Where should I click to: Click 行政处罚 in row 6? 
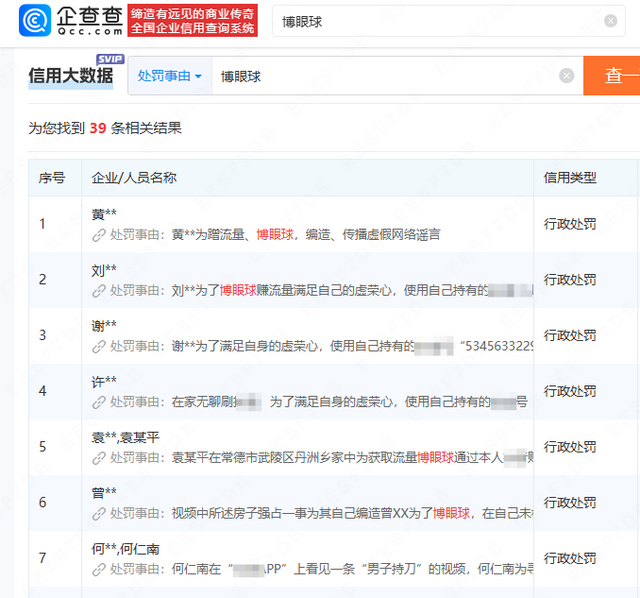click(x=570, y=502)
